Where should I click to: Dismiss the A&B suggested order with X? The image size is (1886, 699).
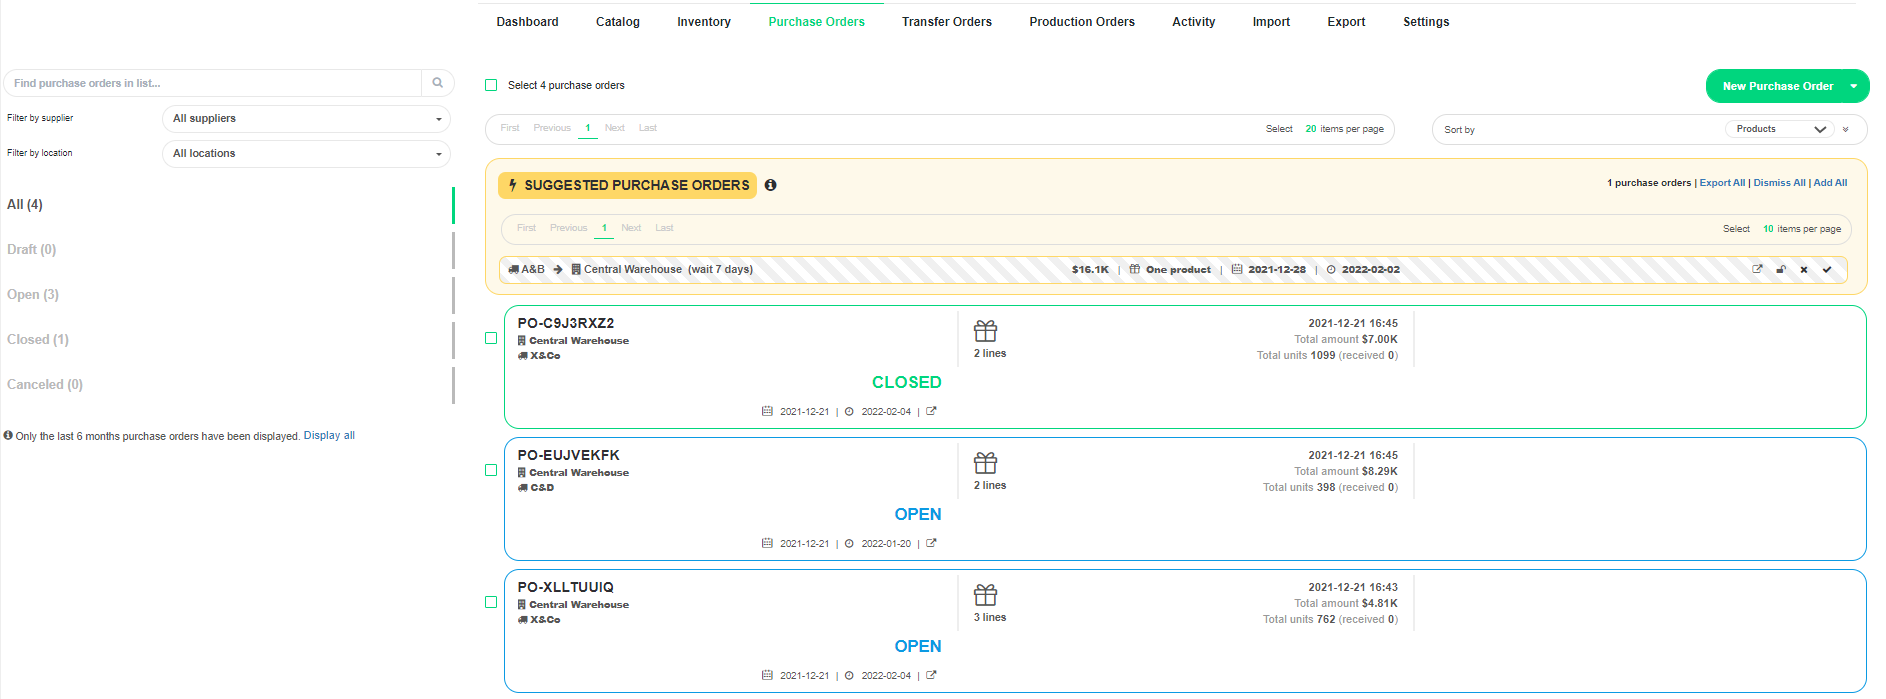pos(1804,269)
